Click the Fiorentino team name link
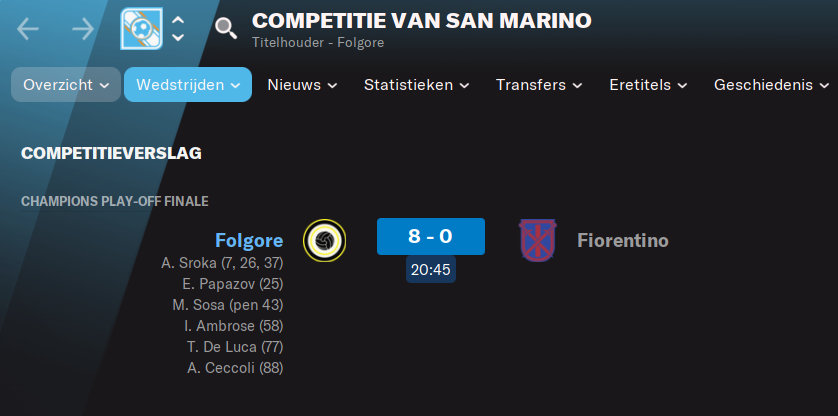Image resolution: width=838 pixels, height=416 pixels. coord(623,241)
